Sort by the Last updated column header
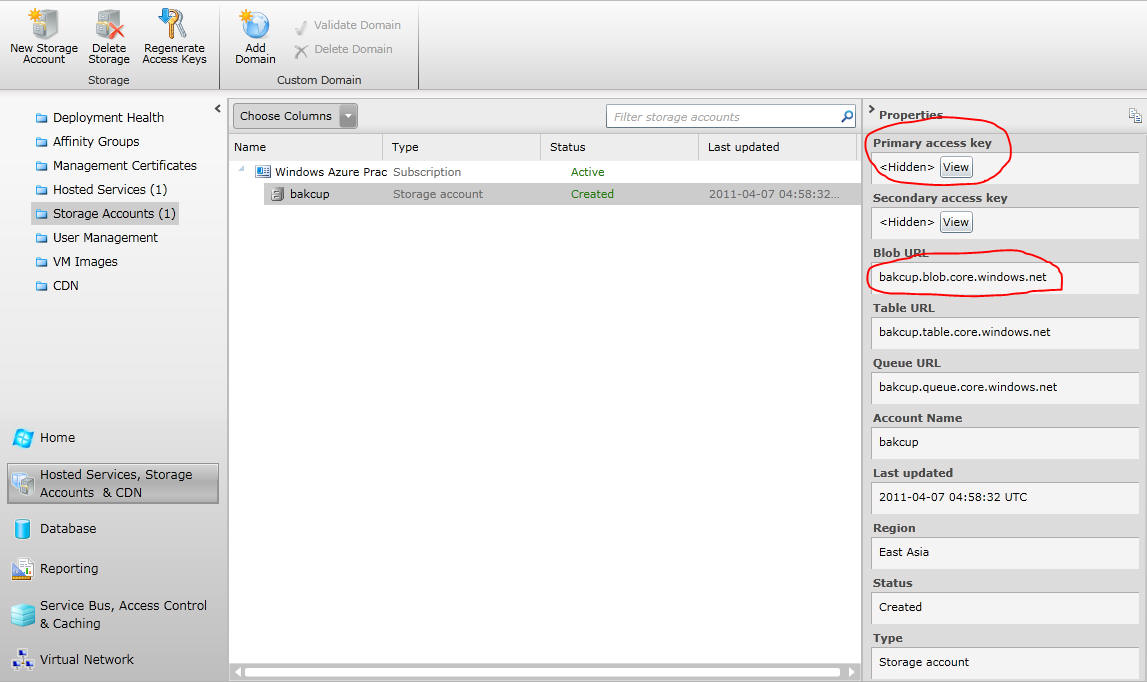The height and width of the screenshot is (682, 1147). pos(778,147)
